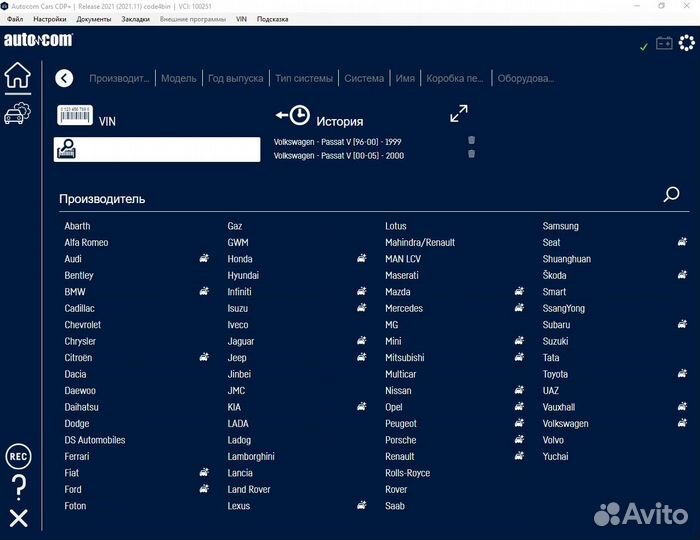Choose Volkswagen from manufacturer list
This screenshot has height=540, width=700.
(565, 424)
